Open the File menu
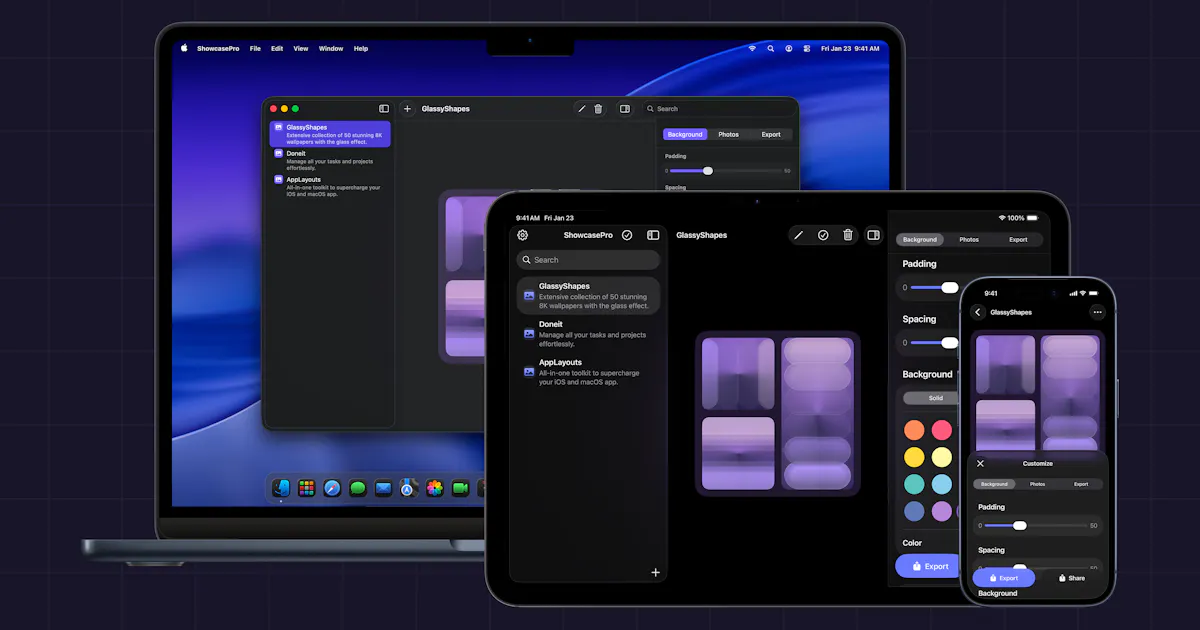Viewport: 1200px width, 630px height. click(x=255, y=48)
